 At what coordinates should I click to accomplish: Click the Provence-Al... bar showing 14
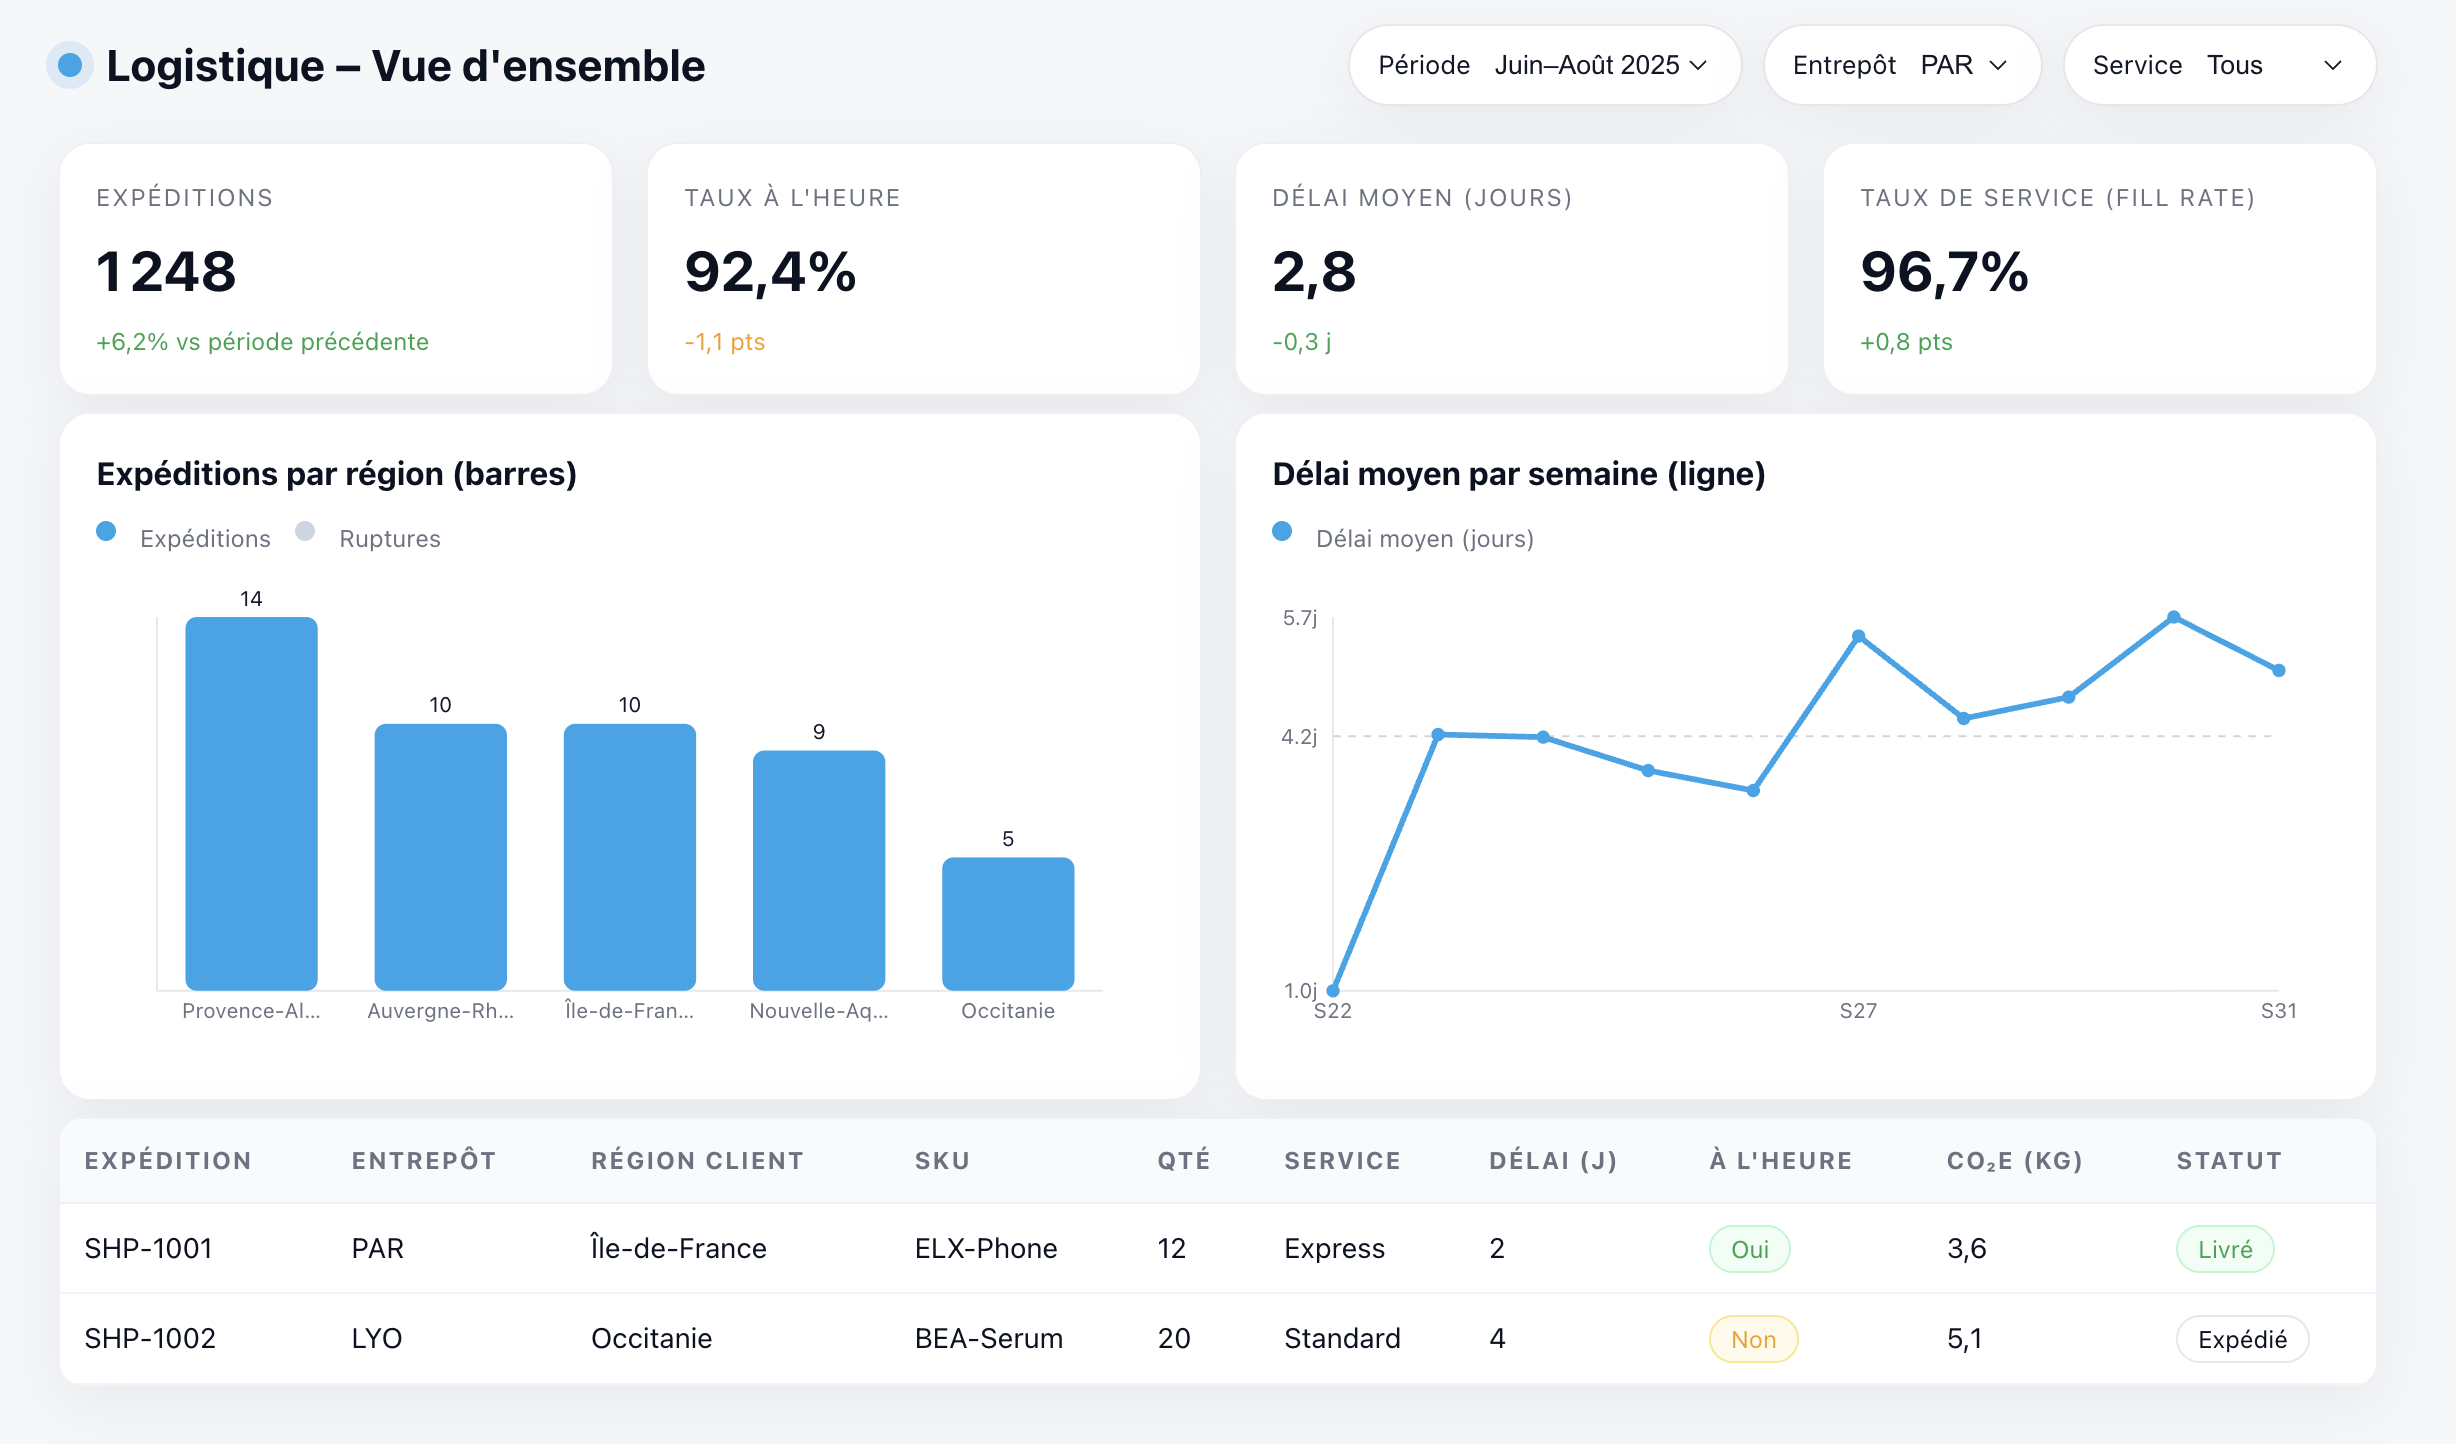click(x=251, y=803)
